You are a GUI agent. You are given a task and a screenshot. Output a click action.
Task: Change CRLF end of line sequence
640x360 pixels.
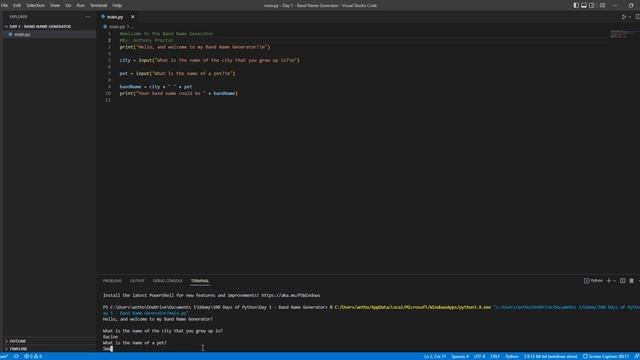pos(495,356)
